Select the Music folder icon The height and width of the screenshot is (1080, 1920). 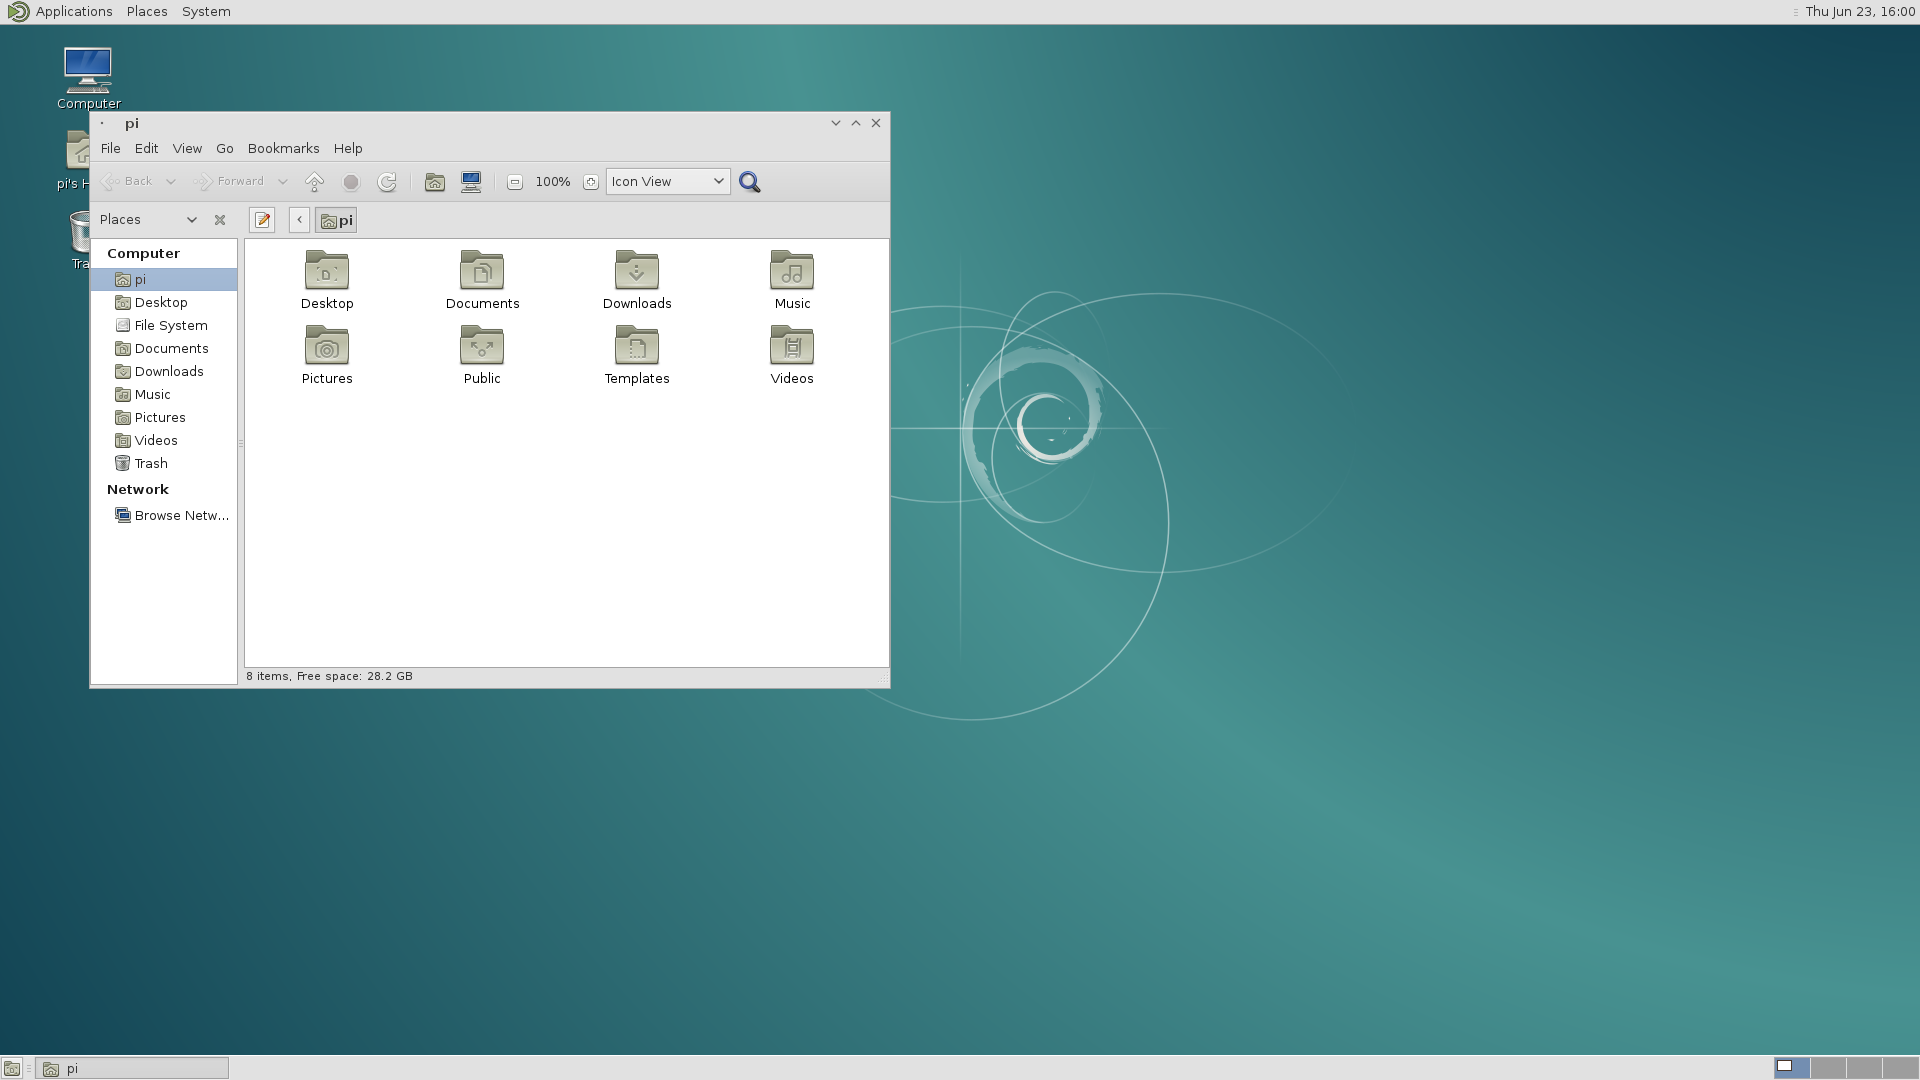click(x=792, y=280)
